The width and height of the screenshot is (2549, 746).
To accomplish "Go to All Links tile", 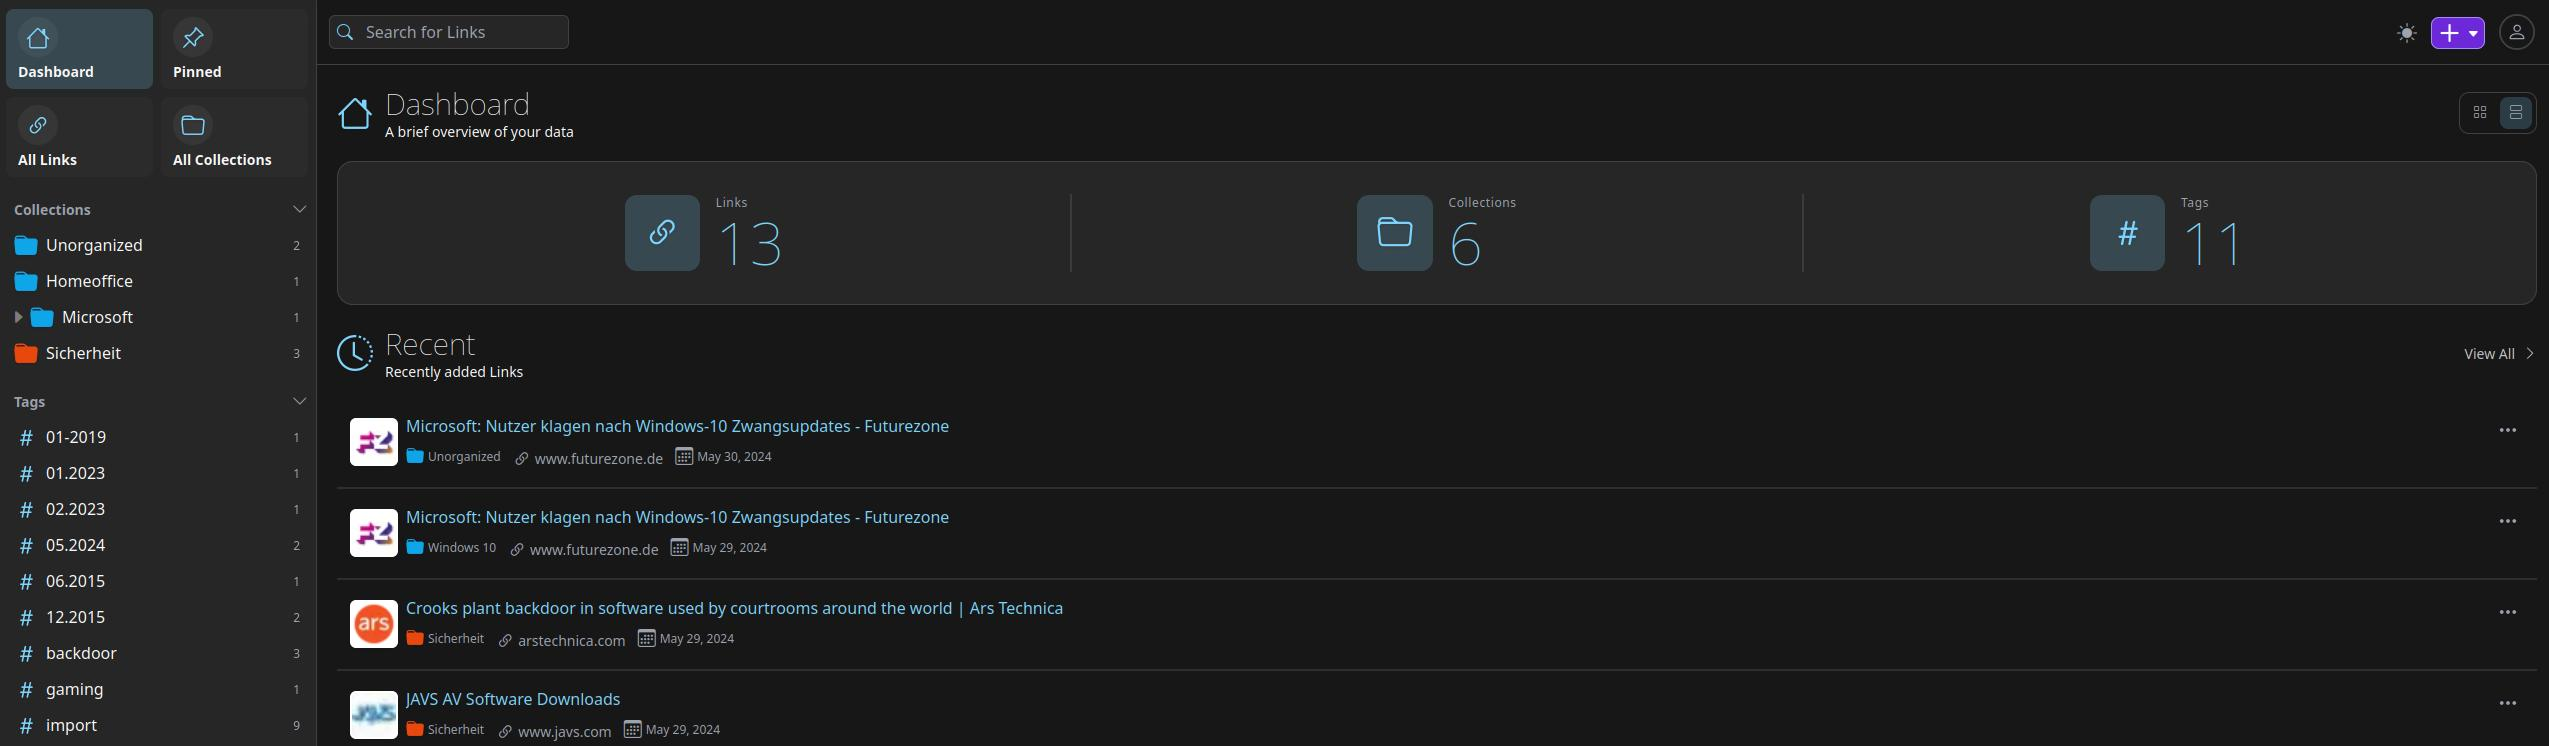I will coord(80,137).
